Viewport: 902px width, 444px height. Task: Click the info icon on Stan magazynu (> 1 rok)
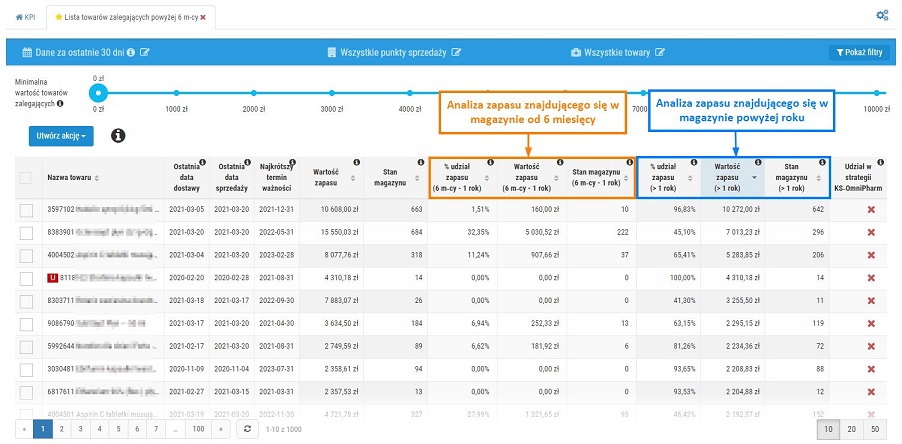(822, 162)
